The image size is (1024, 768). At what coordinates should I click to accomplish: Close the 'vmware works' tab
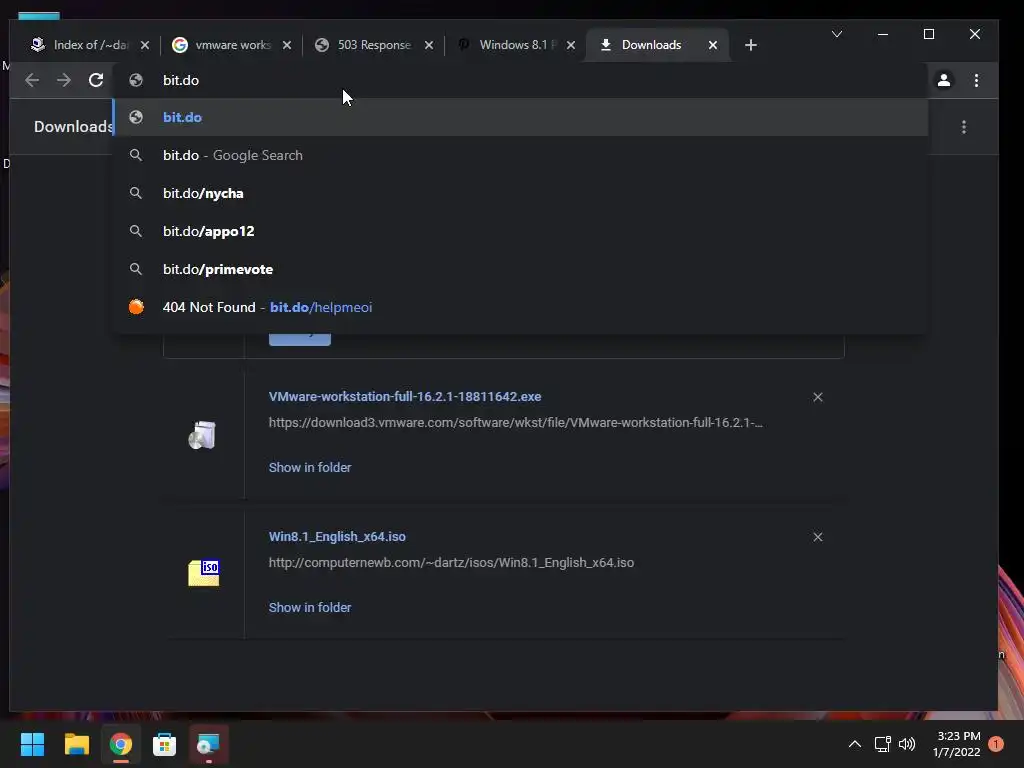(x=287, y=45)
